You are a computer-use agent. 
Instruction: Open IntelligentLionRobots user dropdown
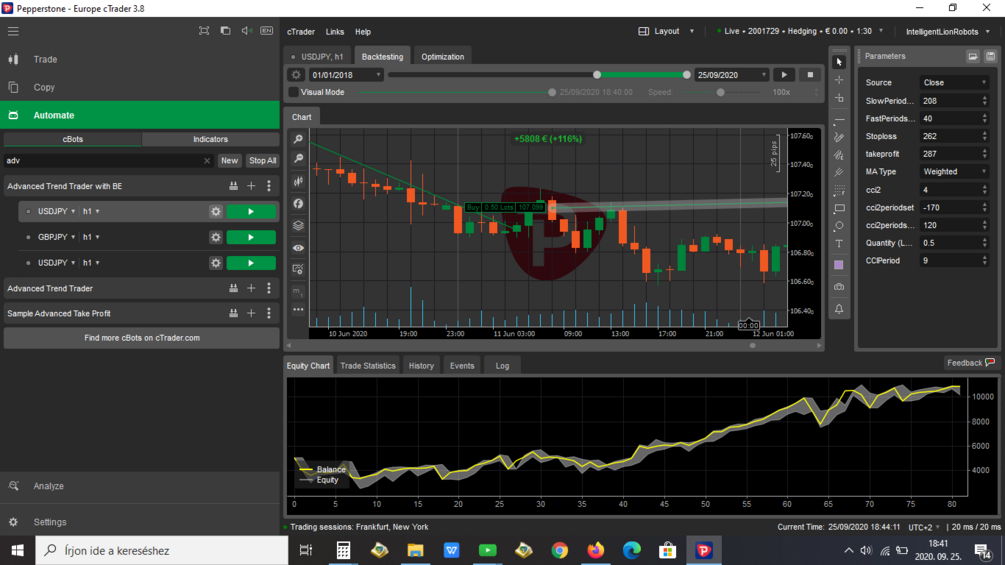(x=948, y=31)
